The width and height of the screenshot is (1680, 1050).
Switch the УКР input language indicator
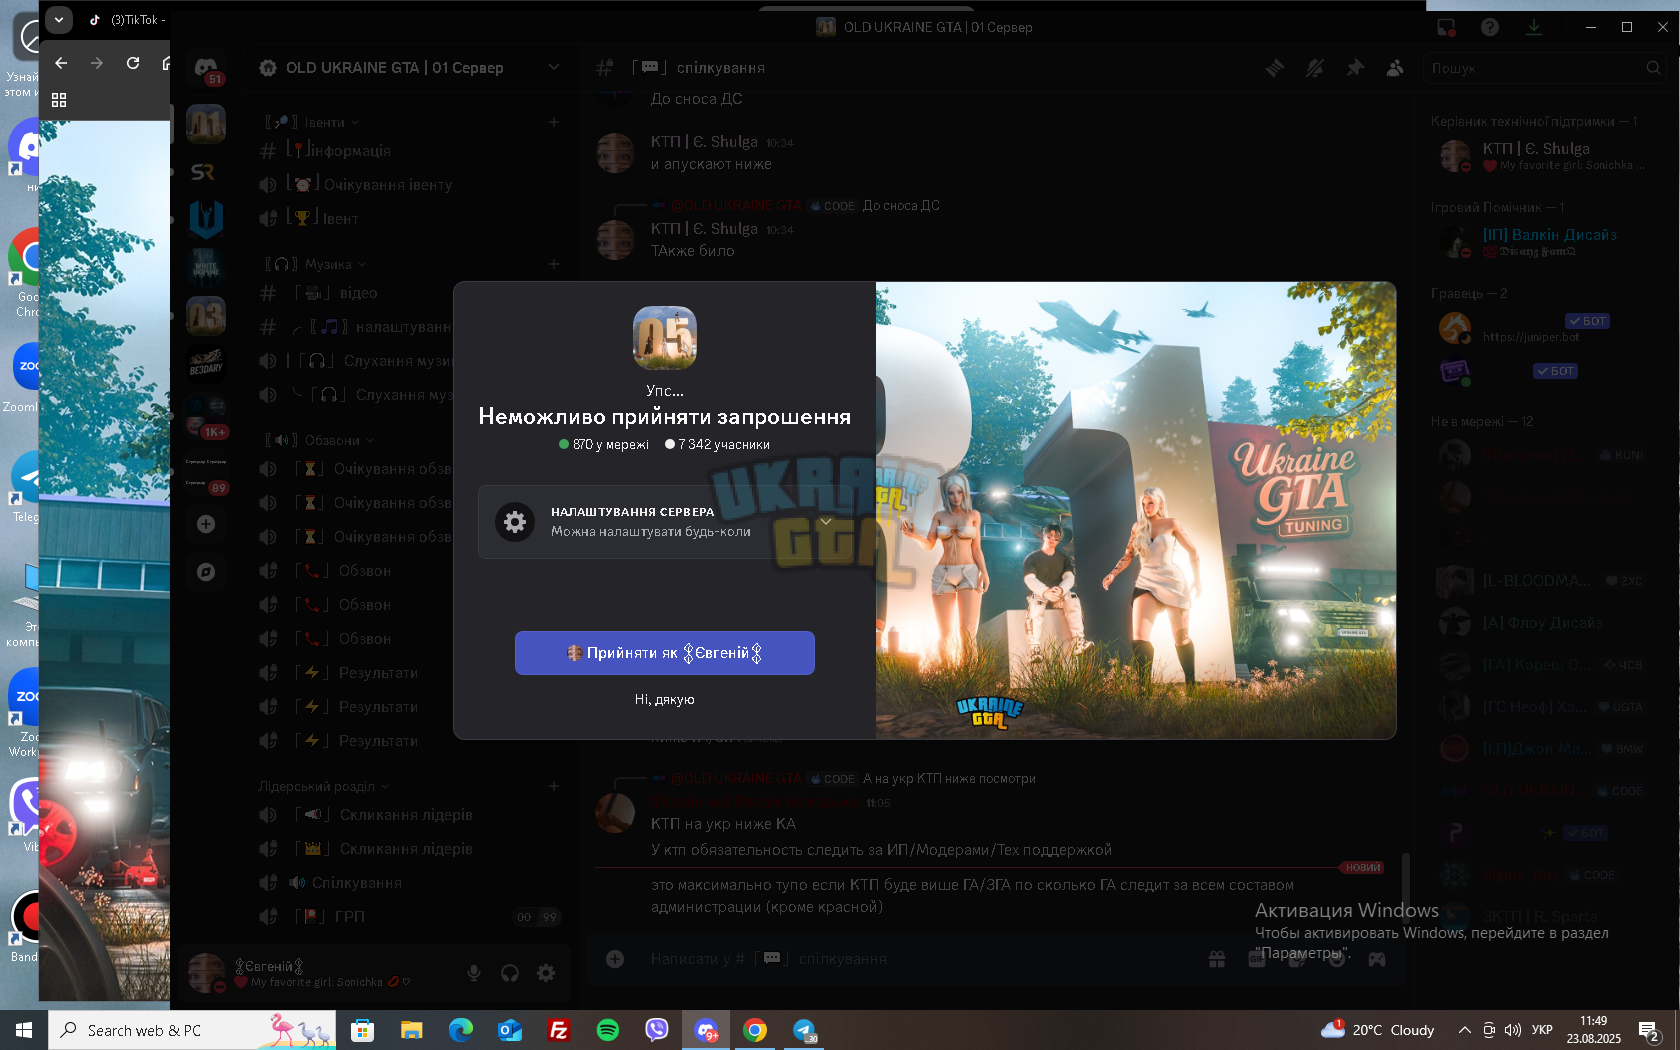[1542, 1030]
